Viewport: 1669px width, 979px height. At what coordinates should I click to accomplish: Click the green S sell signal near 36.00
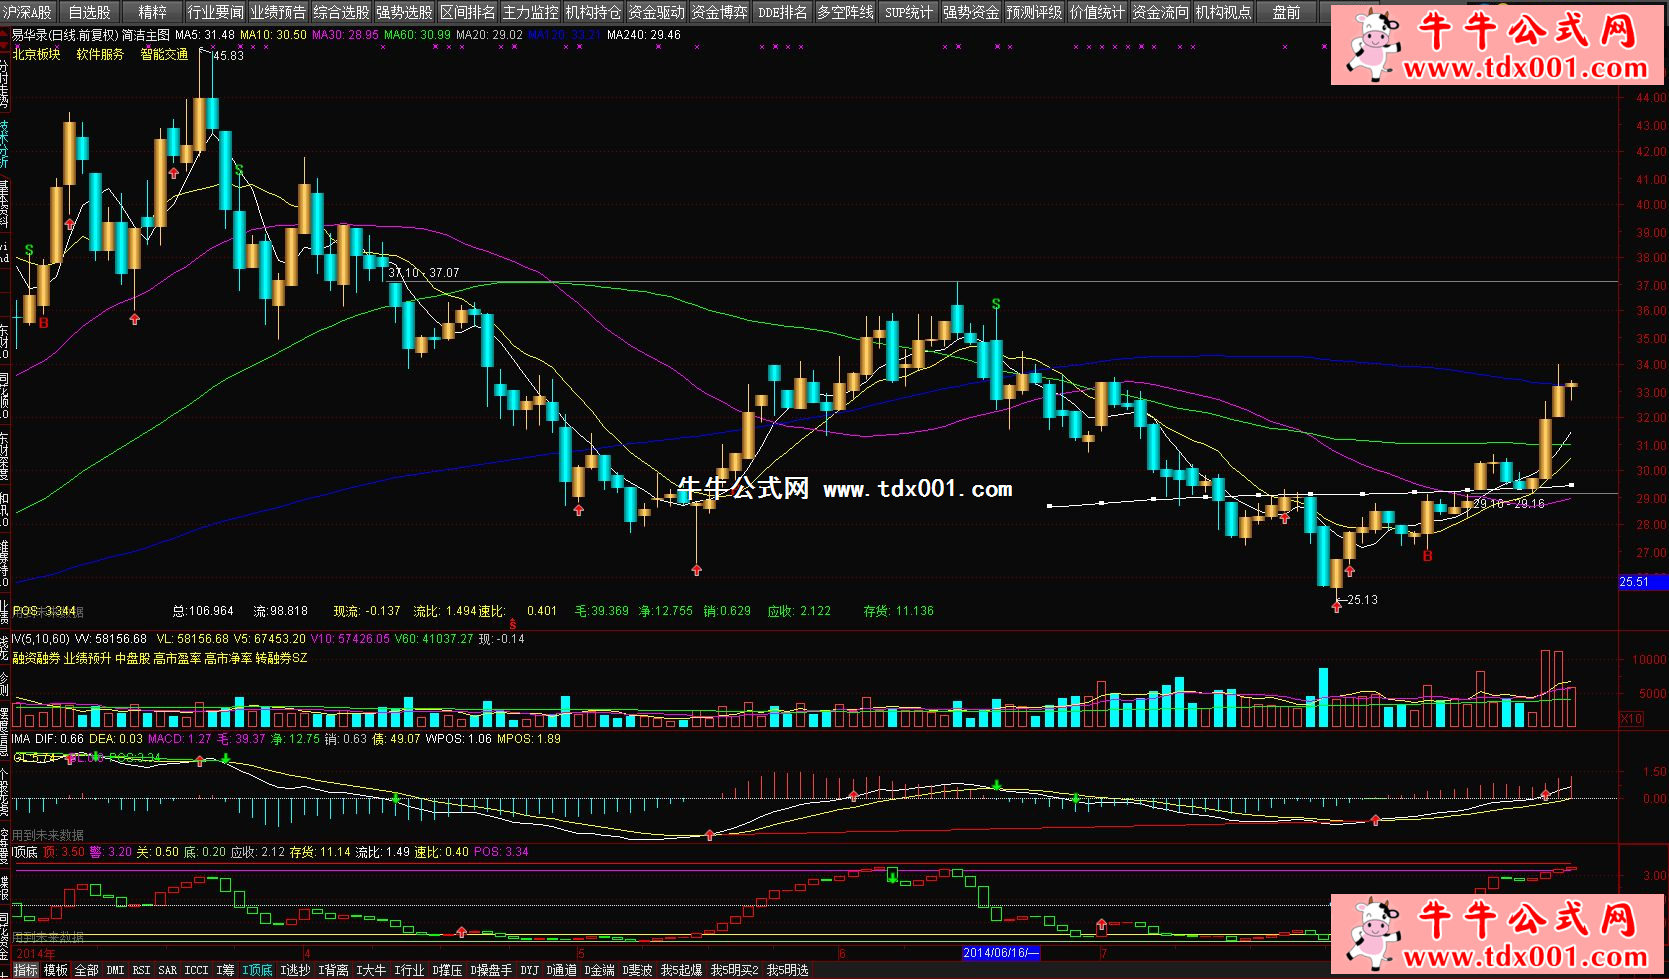click(995, 304)
